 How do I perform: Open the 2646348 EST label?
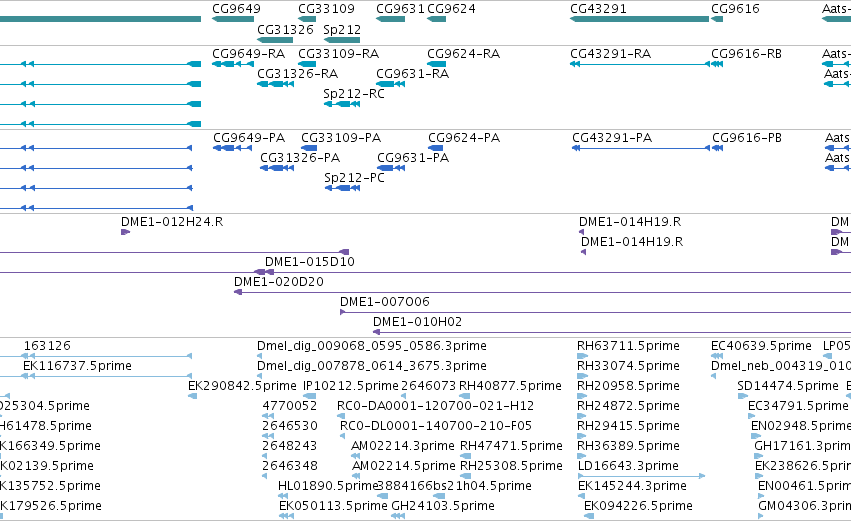(290, 466)
